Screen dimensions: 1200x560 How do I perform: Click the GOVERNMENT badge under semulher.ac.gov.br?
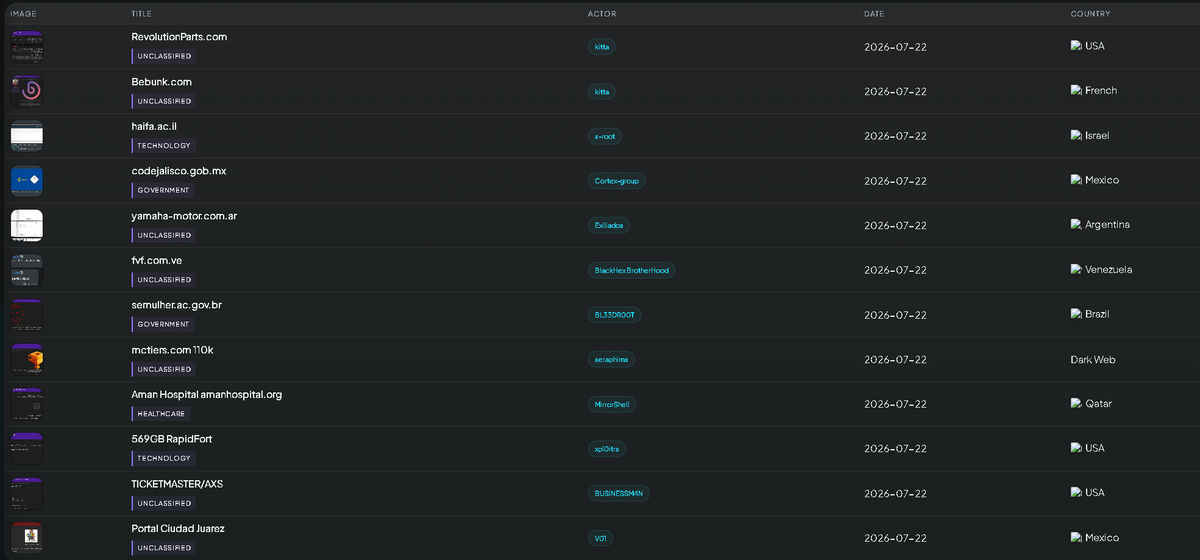pyautogui.click(x=164, y=325)
